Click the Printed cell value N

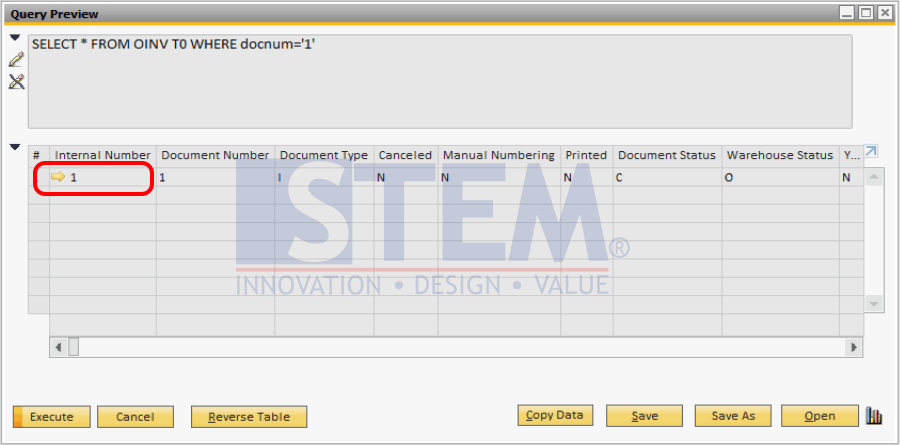point(587,178)
